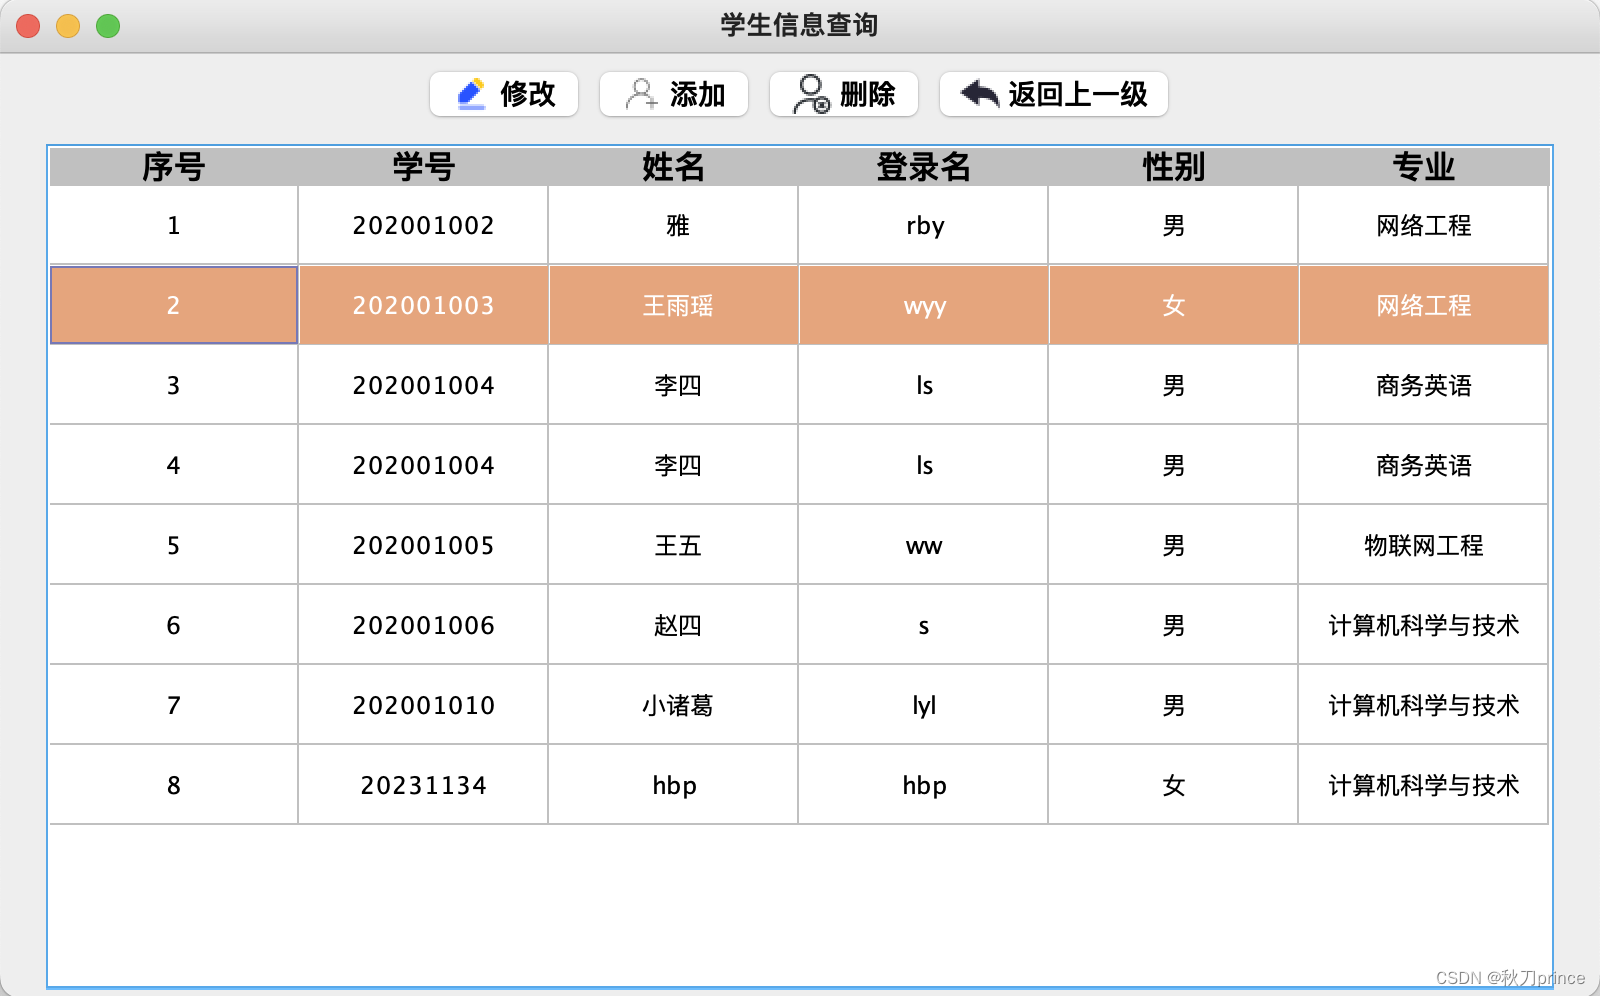This screenshot has width=1600, height=996.
Task: Click the 专业 column header
Action: point(1424,167)
